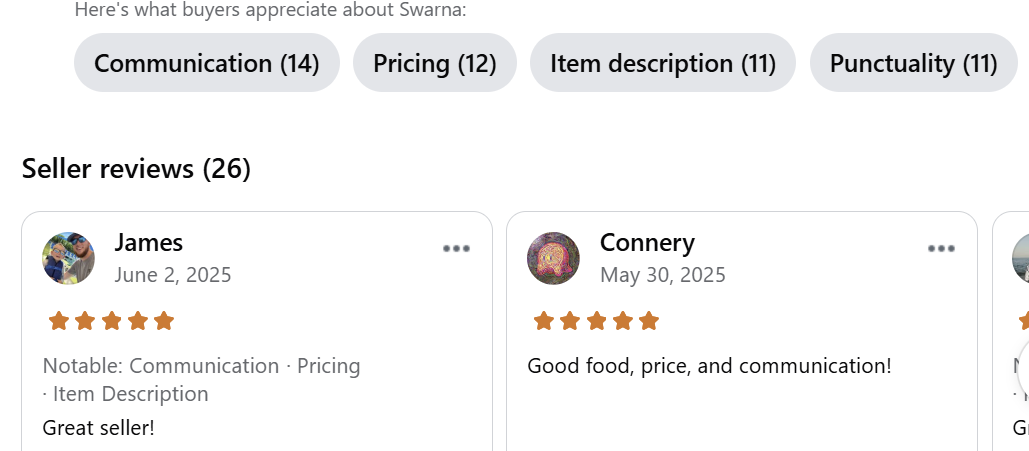This screenshot has height=451, width=1029.
Task: Select the Punctuality (11) chip
Action: coord(913,63)
